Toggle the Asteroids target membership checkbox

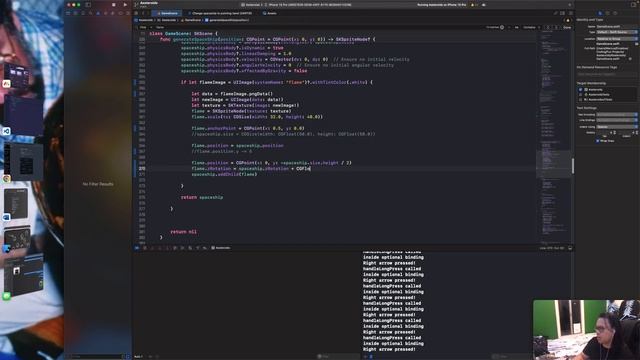pyautogui.click(x=580, y=90)
